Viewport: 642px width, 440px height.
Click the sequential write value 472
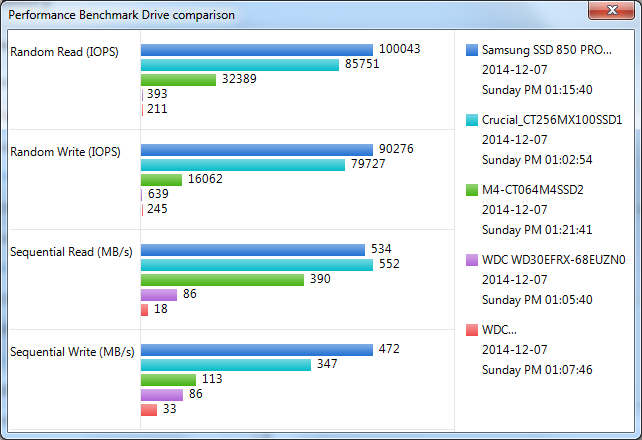[x=389, y=349]
